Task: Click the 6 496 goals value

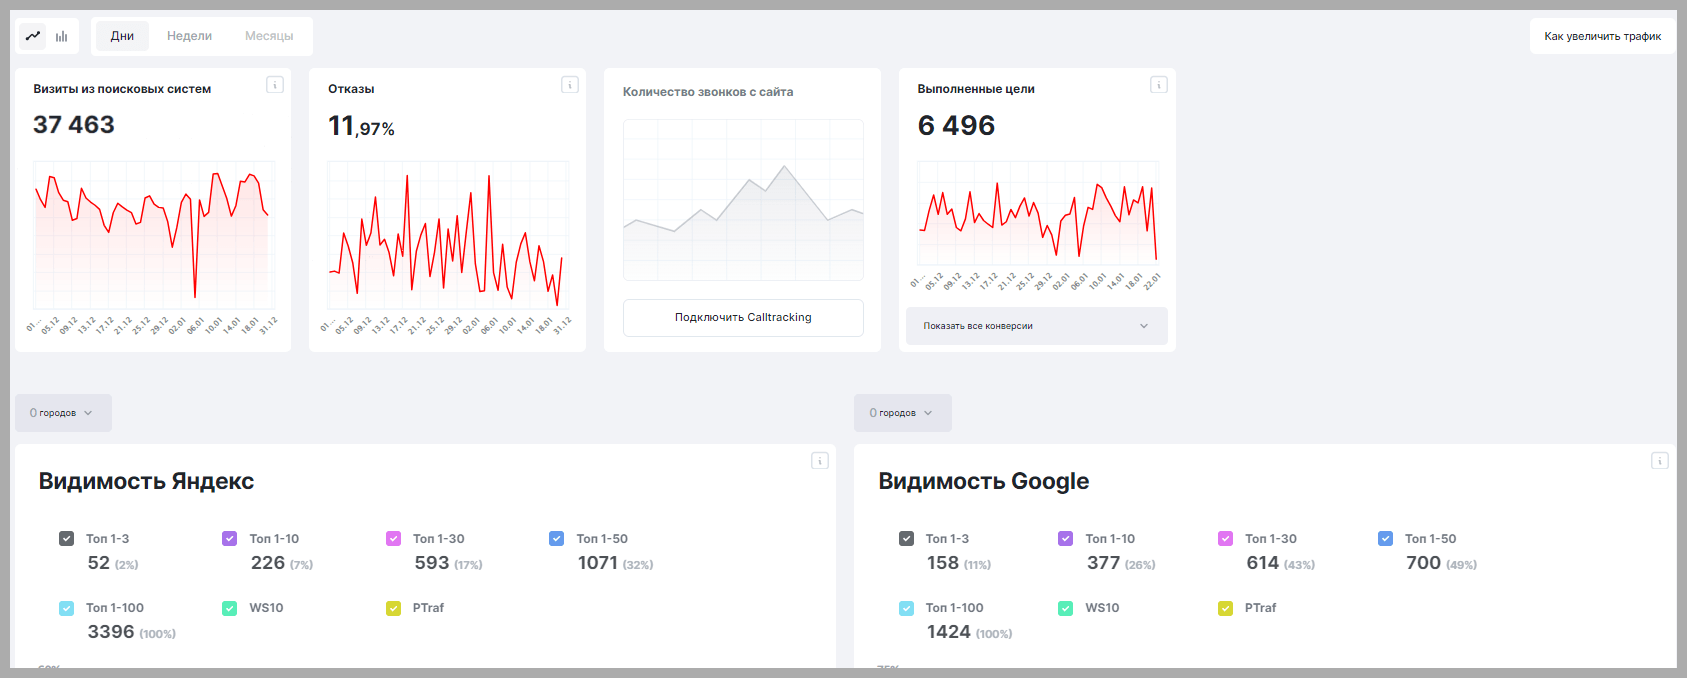Action: pyautogui.click(x=956, y=126)
